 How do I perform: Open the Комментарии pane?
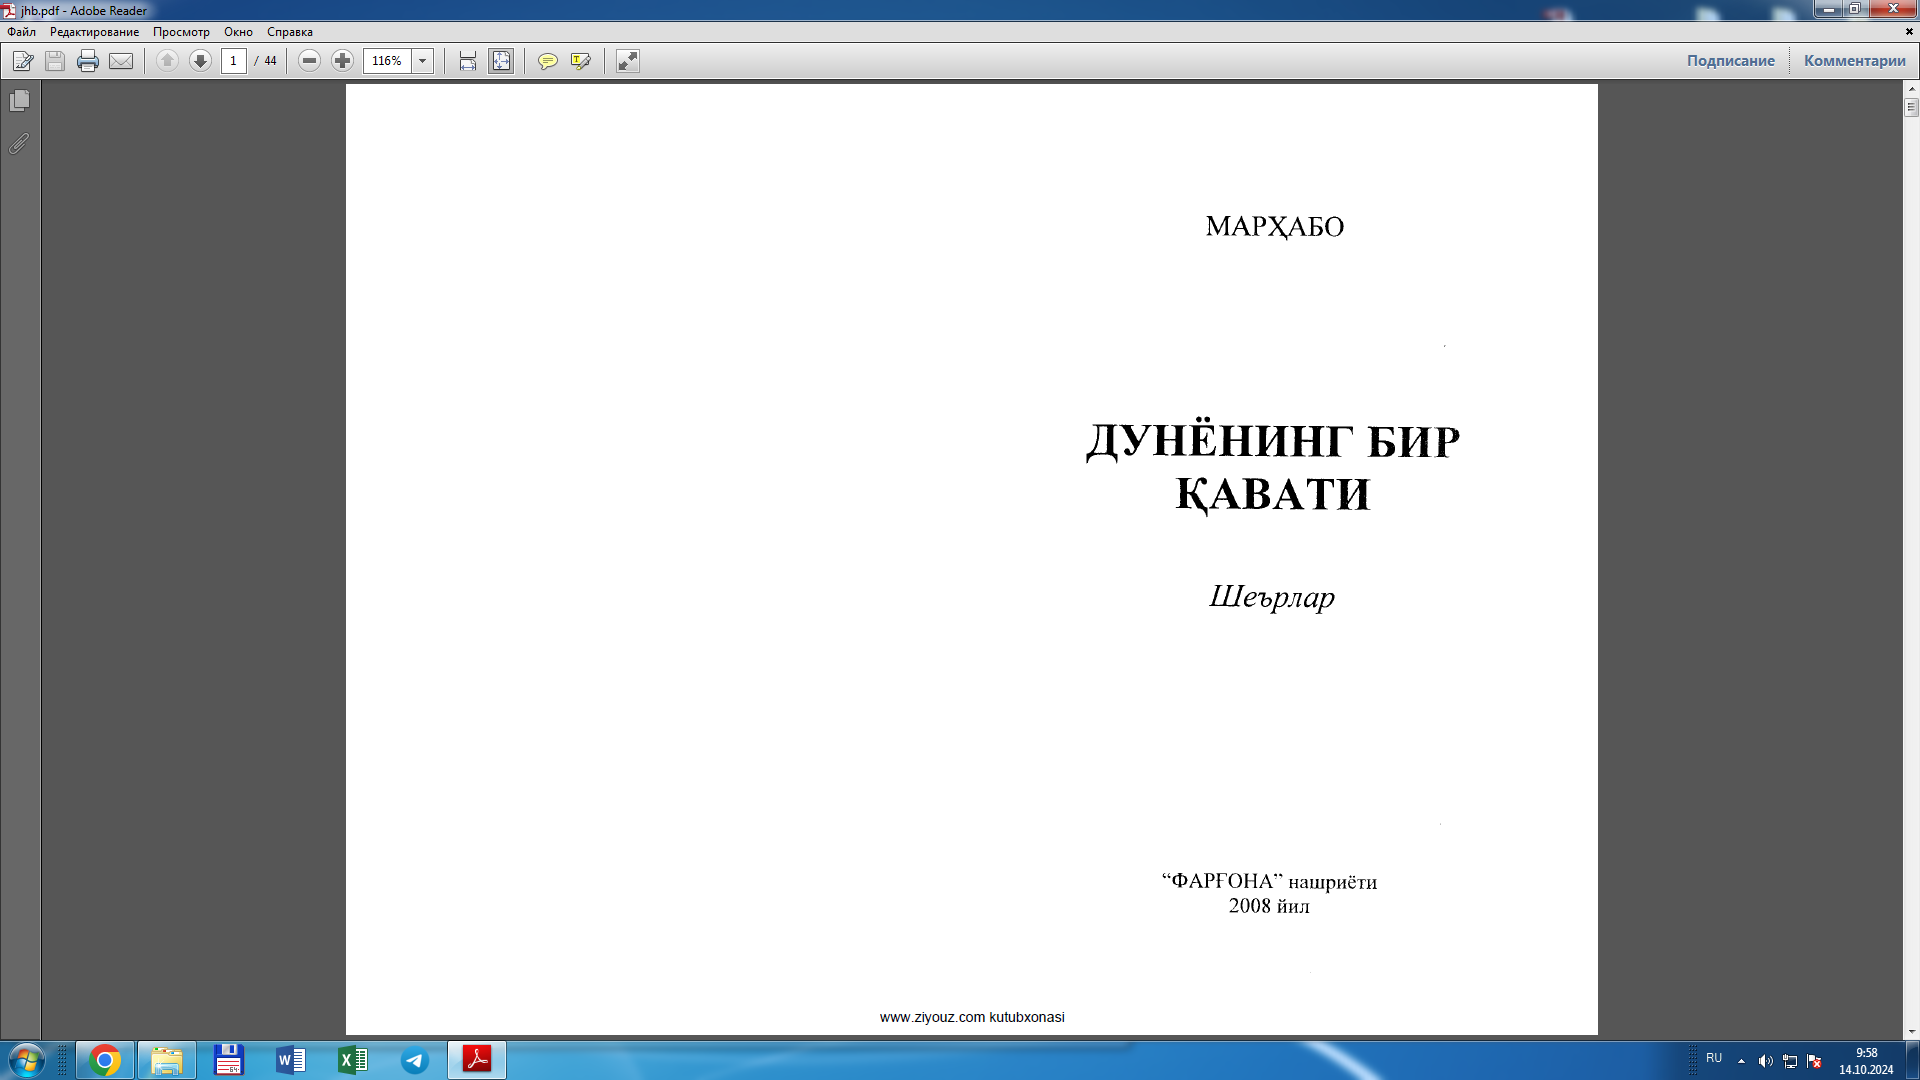click(x=1854, y=61)
